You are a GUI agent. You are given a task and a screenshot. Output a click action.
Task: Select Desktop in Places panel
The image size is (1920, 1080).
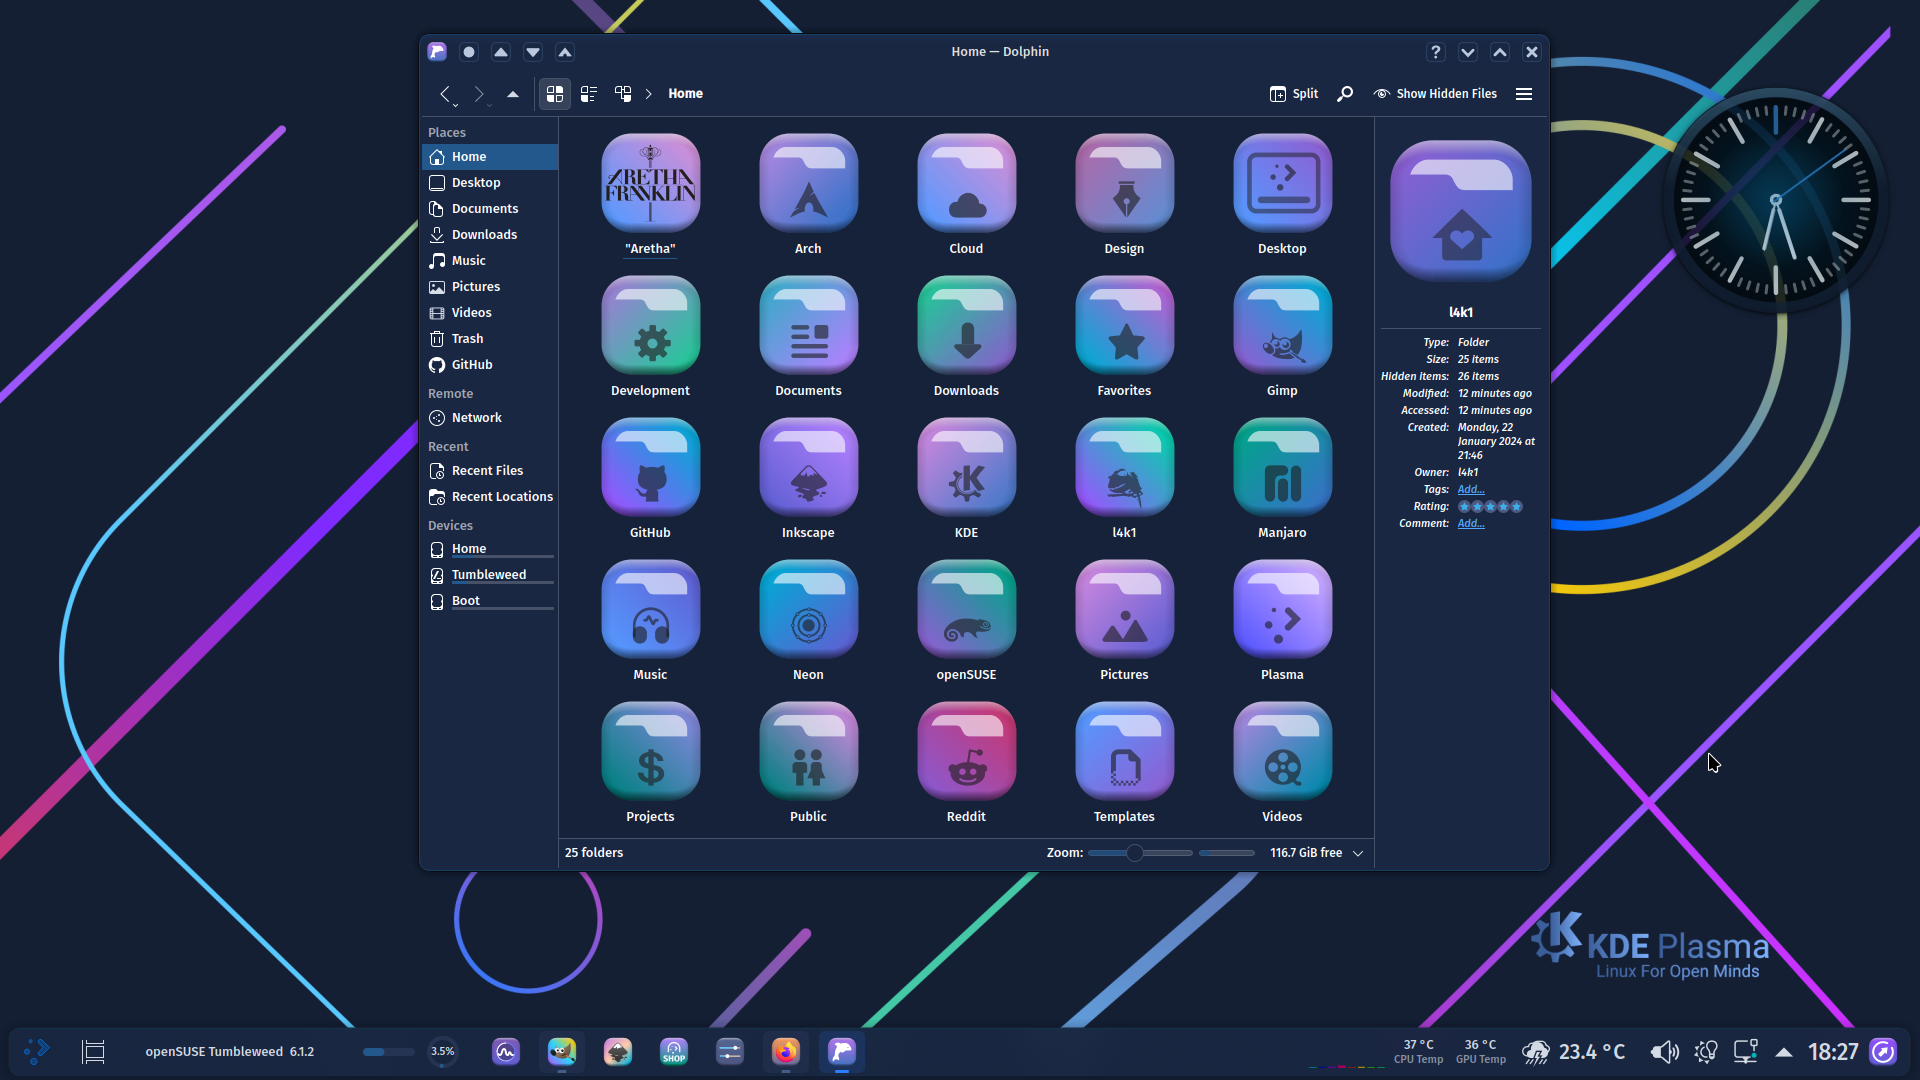coord(489,183)
